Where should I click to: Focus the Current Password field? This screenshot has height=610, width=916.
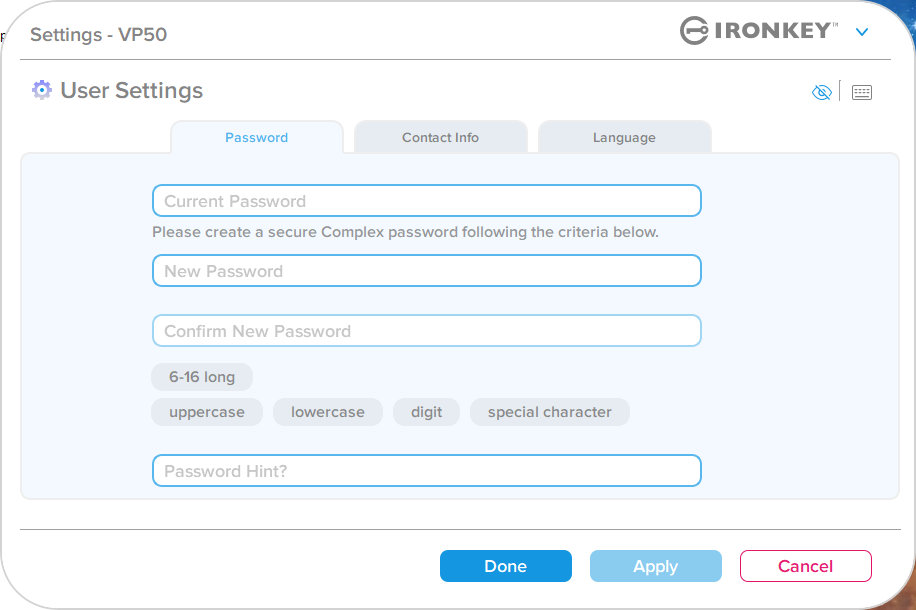tap(426, 201)
